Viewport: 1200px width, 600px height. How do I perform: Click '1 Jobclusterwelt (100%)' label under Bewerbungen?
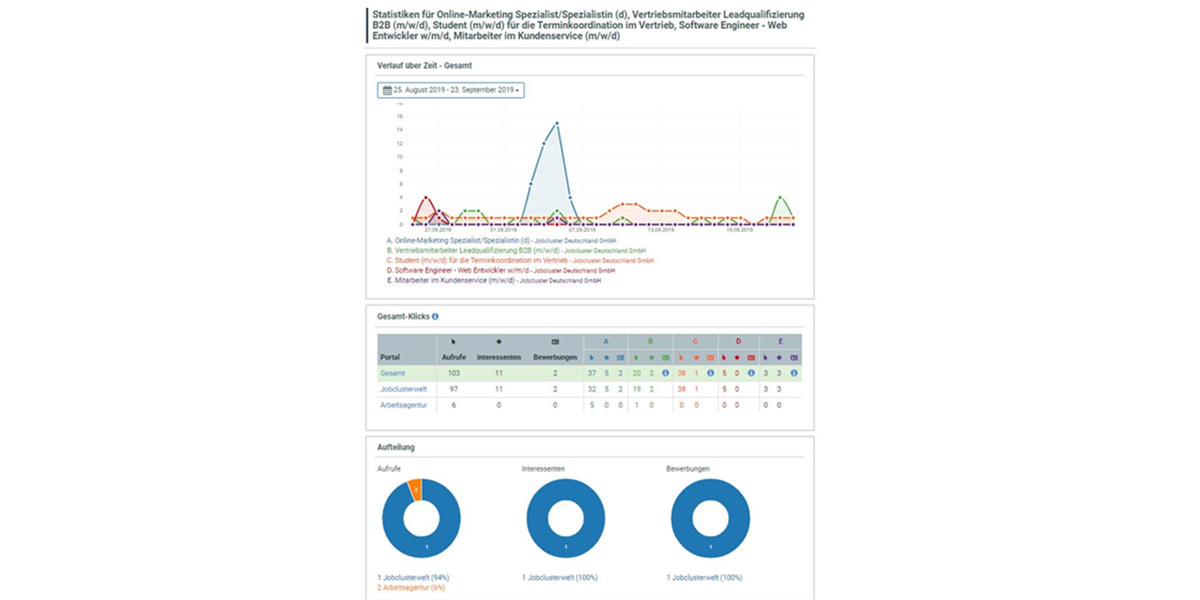click(x=705, y=577)
